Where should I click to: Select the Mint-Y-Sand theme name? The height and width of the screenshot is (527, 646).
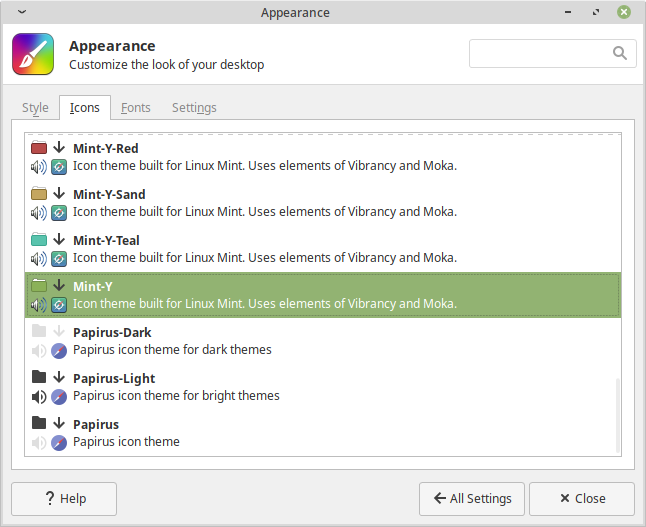tap(109, 194)
